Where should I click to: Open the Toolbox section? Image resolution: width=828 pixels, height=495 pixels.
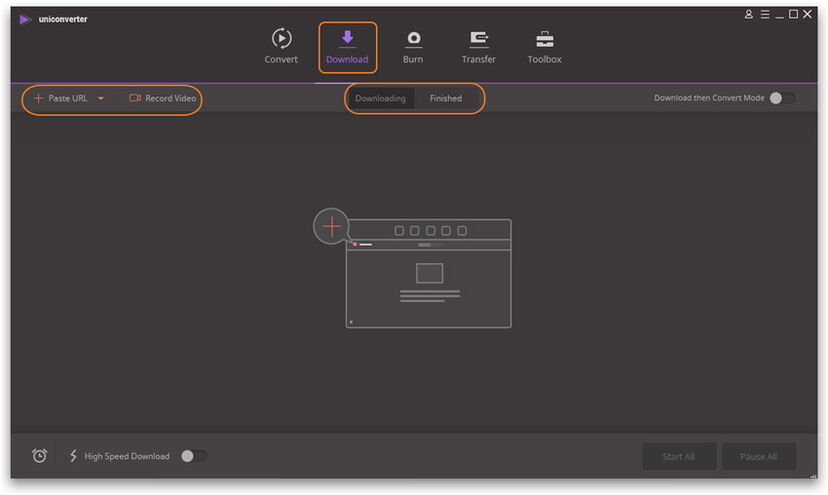[544, 46]
